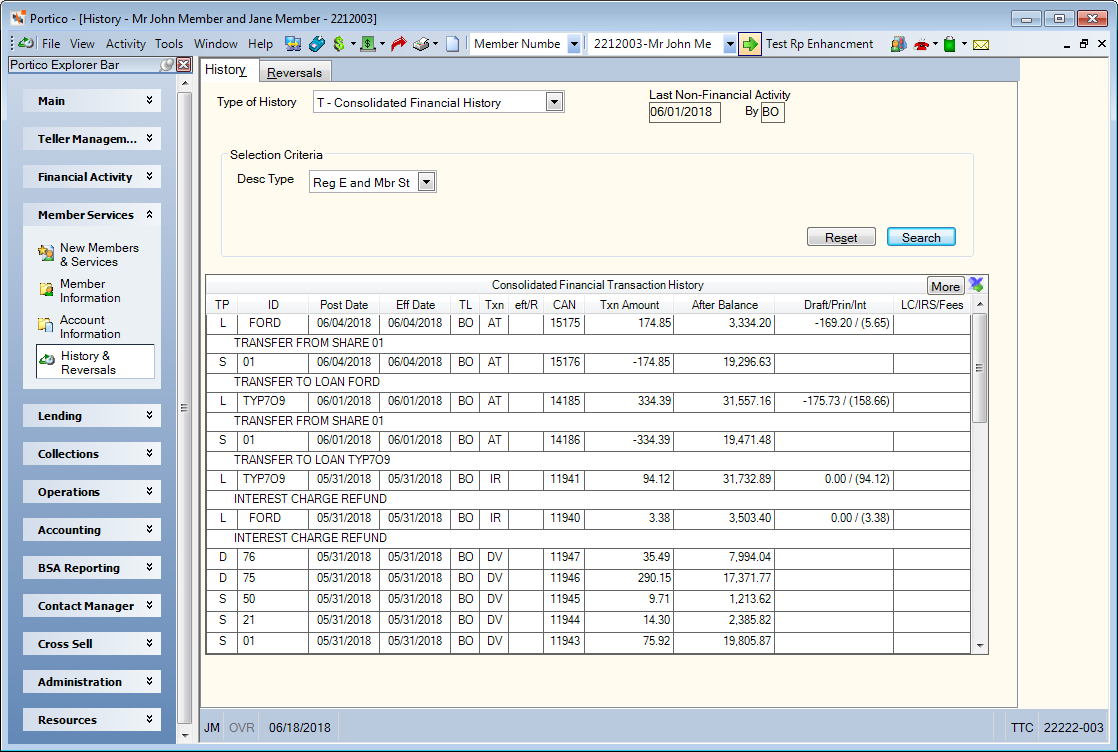1118x752 pixels.
Task: Click the printer toolbar icon
Action: point(421,44)
